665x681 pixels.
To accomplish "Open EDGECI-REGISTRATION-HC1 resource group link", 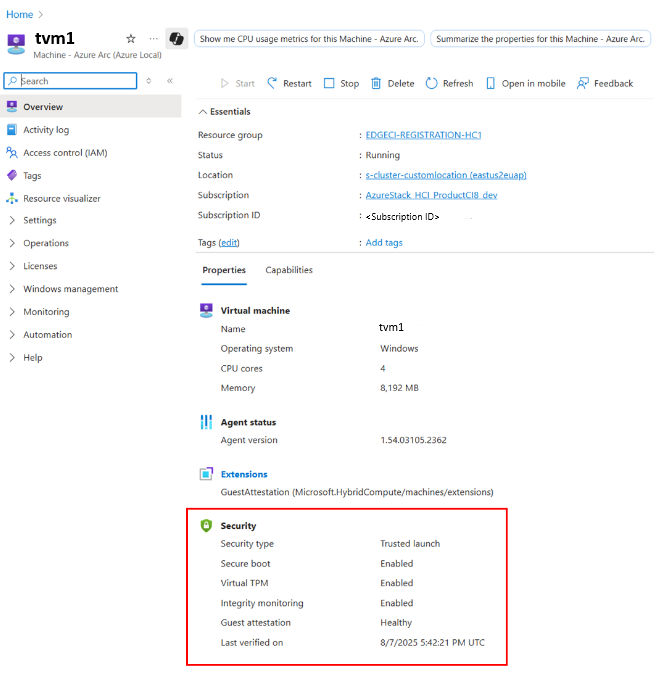I will tap(423, 135).
